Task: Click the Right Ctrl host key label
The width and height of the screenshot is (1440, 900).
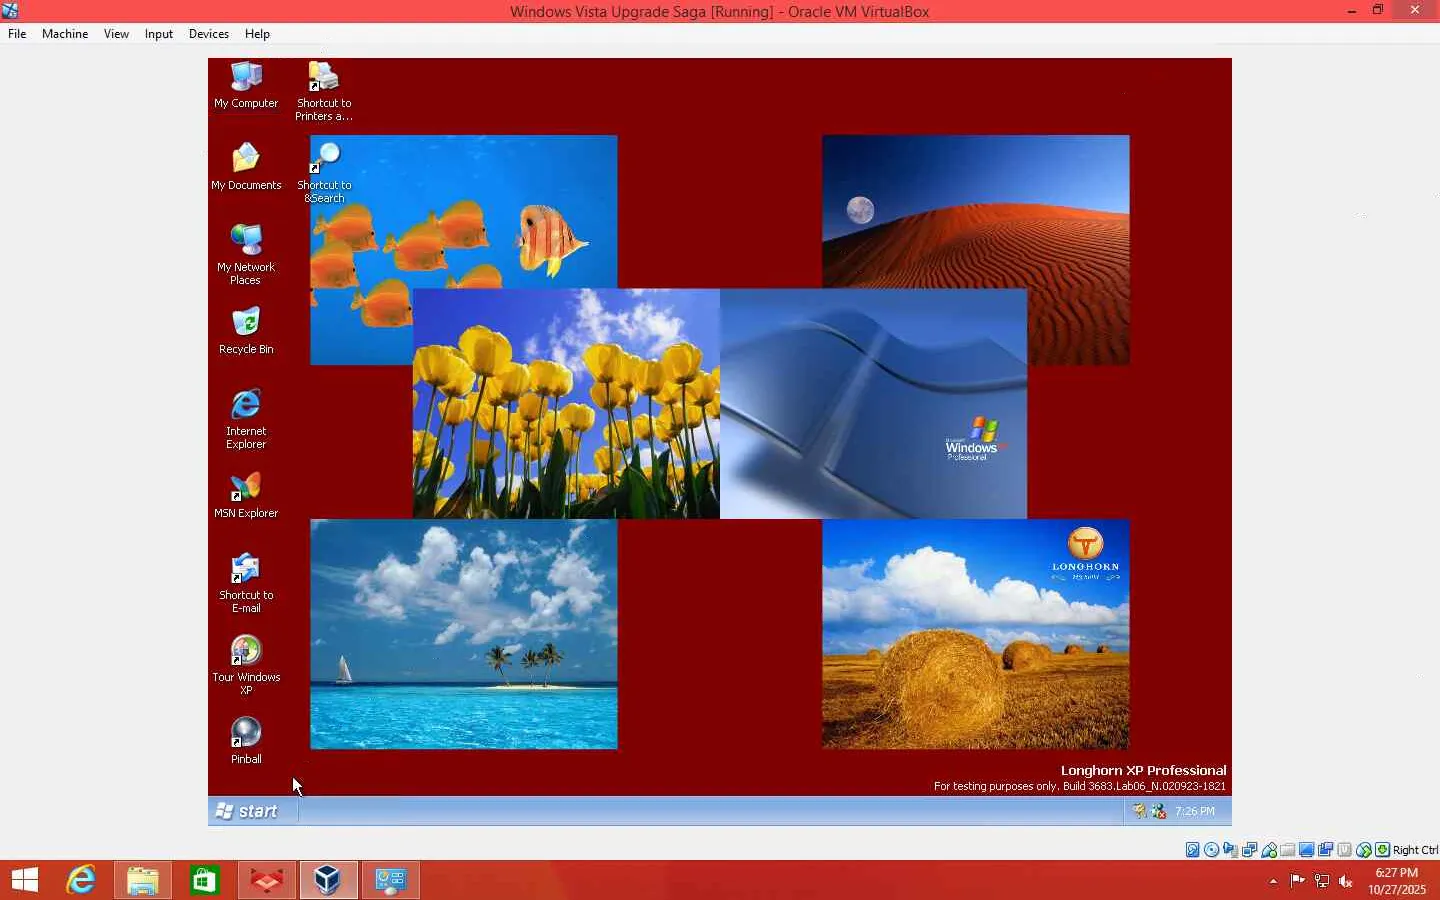Action: click(1415, 850)
